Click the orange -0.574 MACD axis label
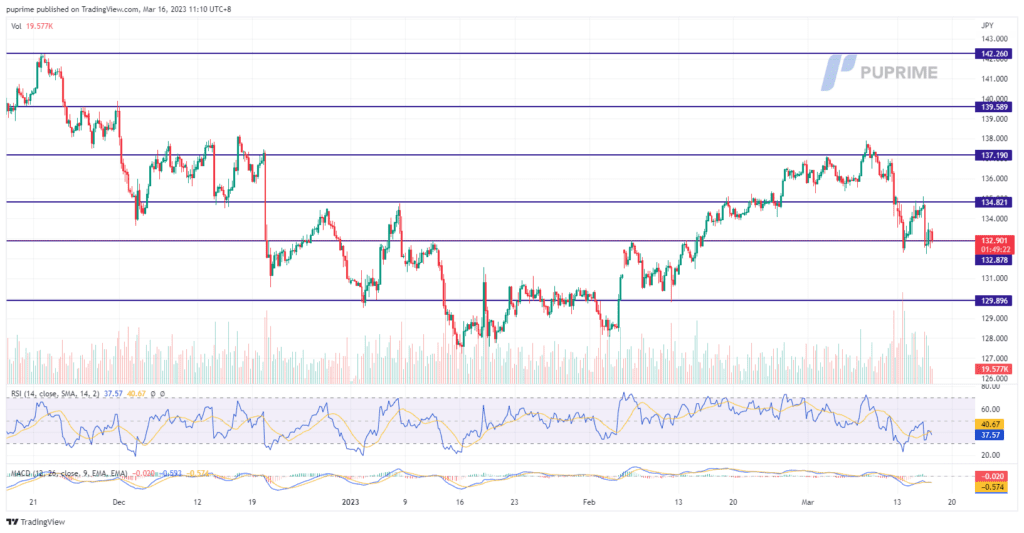 coord(993,487)
